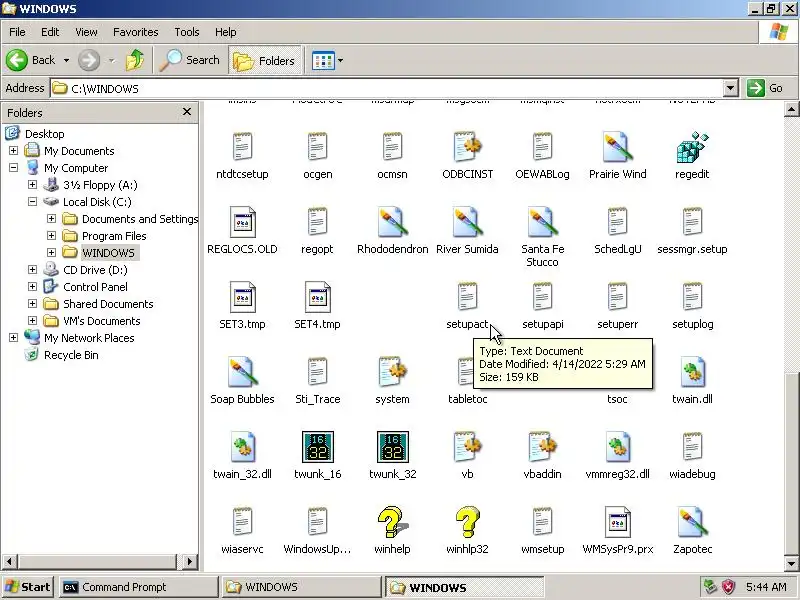800x600 pixels.
Task: Select the ocgen text file icon
Action: (317, 147)
